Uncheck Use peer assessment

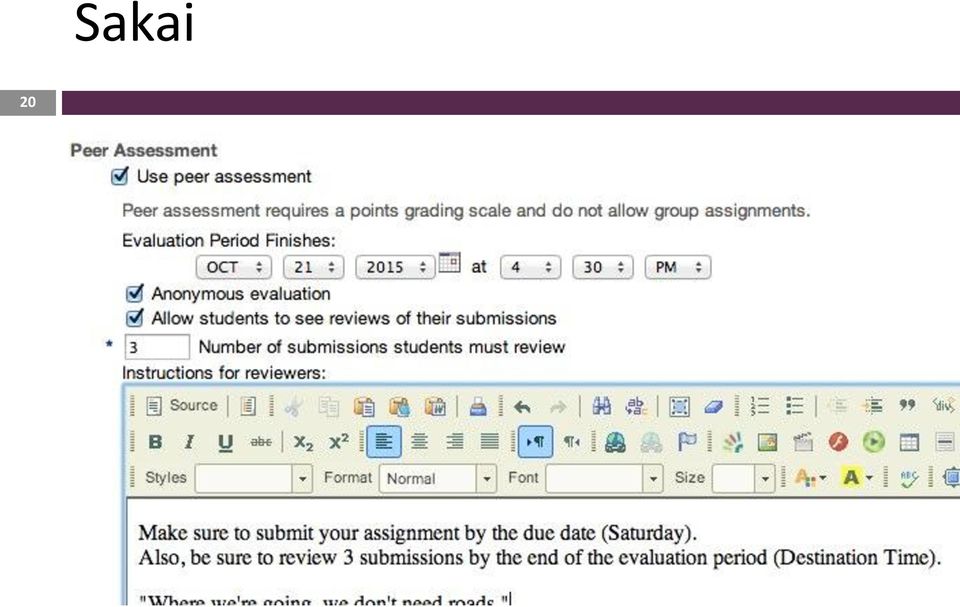pyautogui.click(x=120, y=176)
